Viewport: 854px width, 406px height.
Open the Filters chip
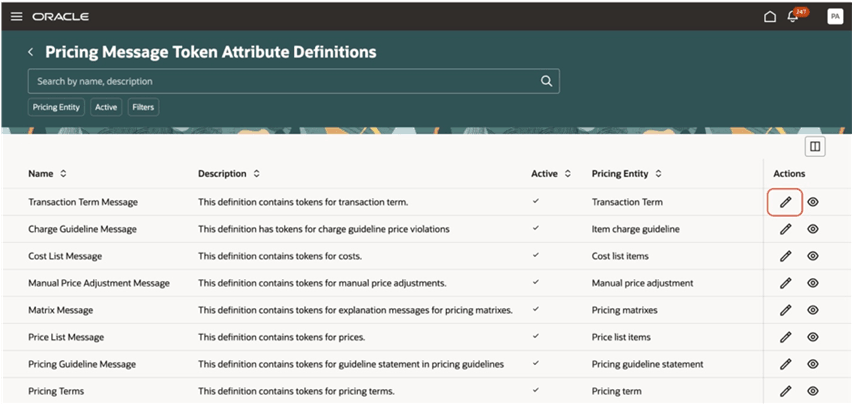(143, 107)
